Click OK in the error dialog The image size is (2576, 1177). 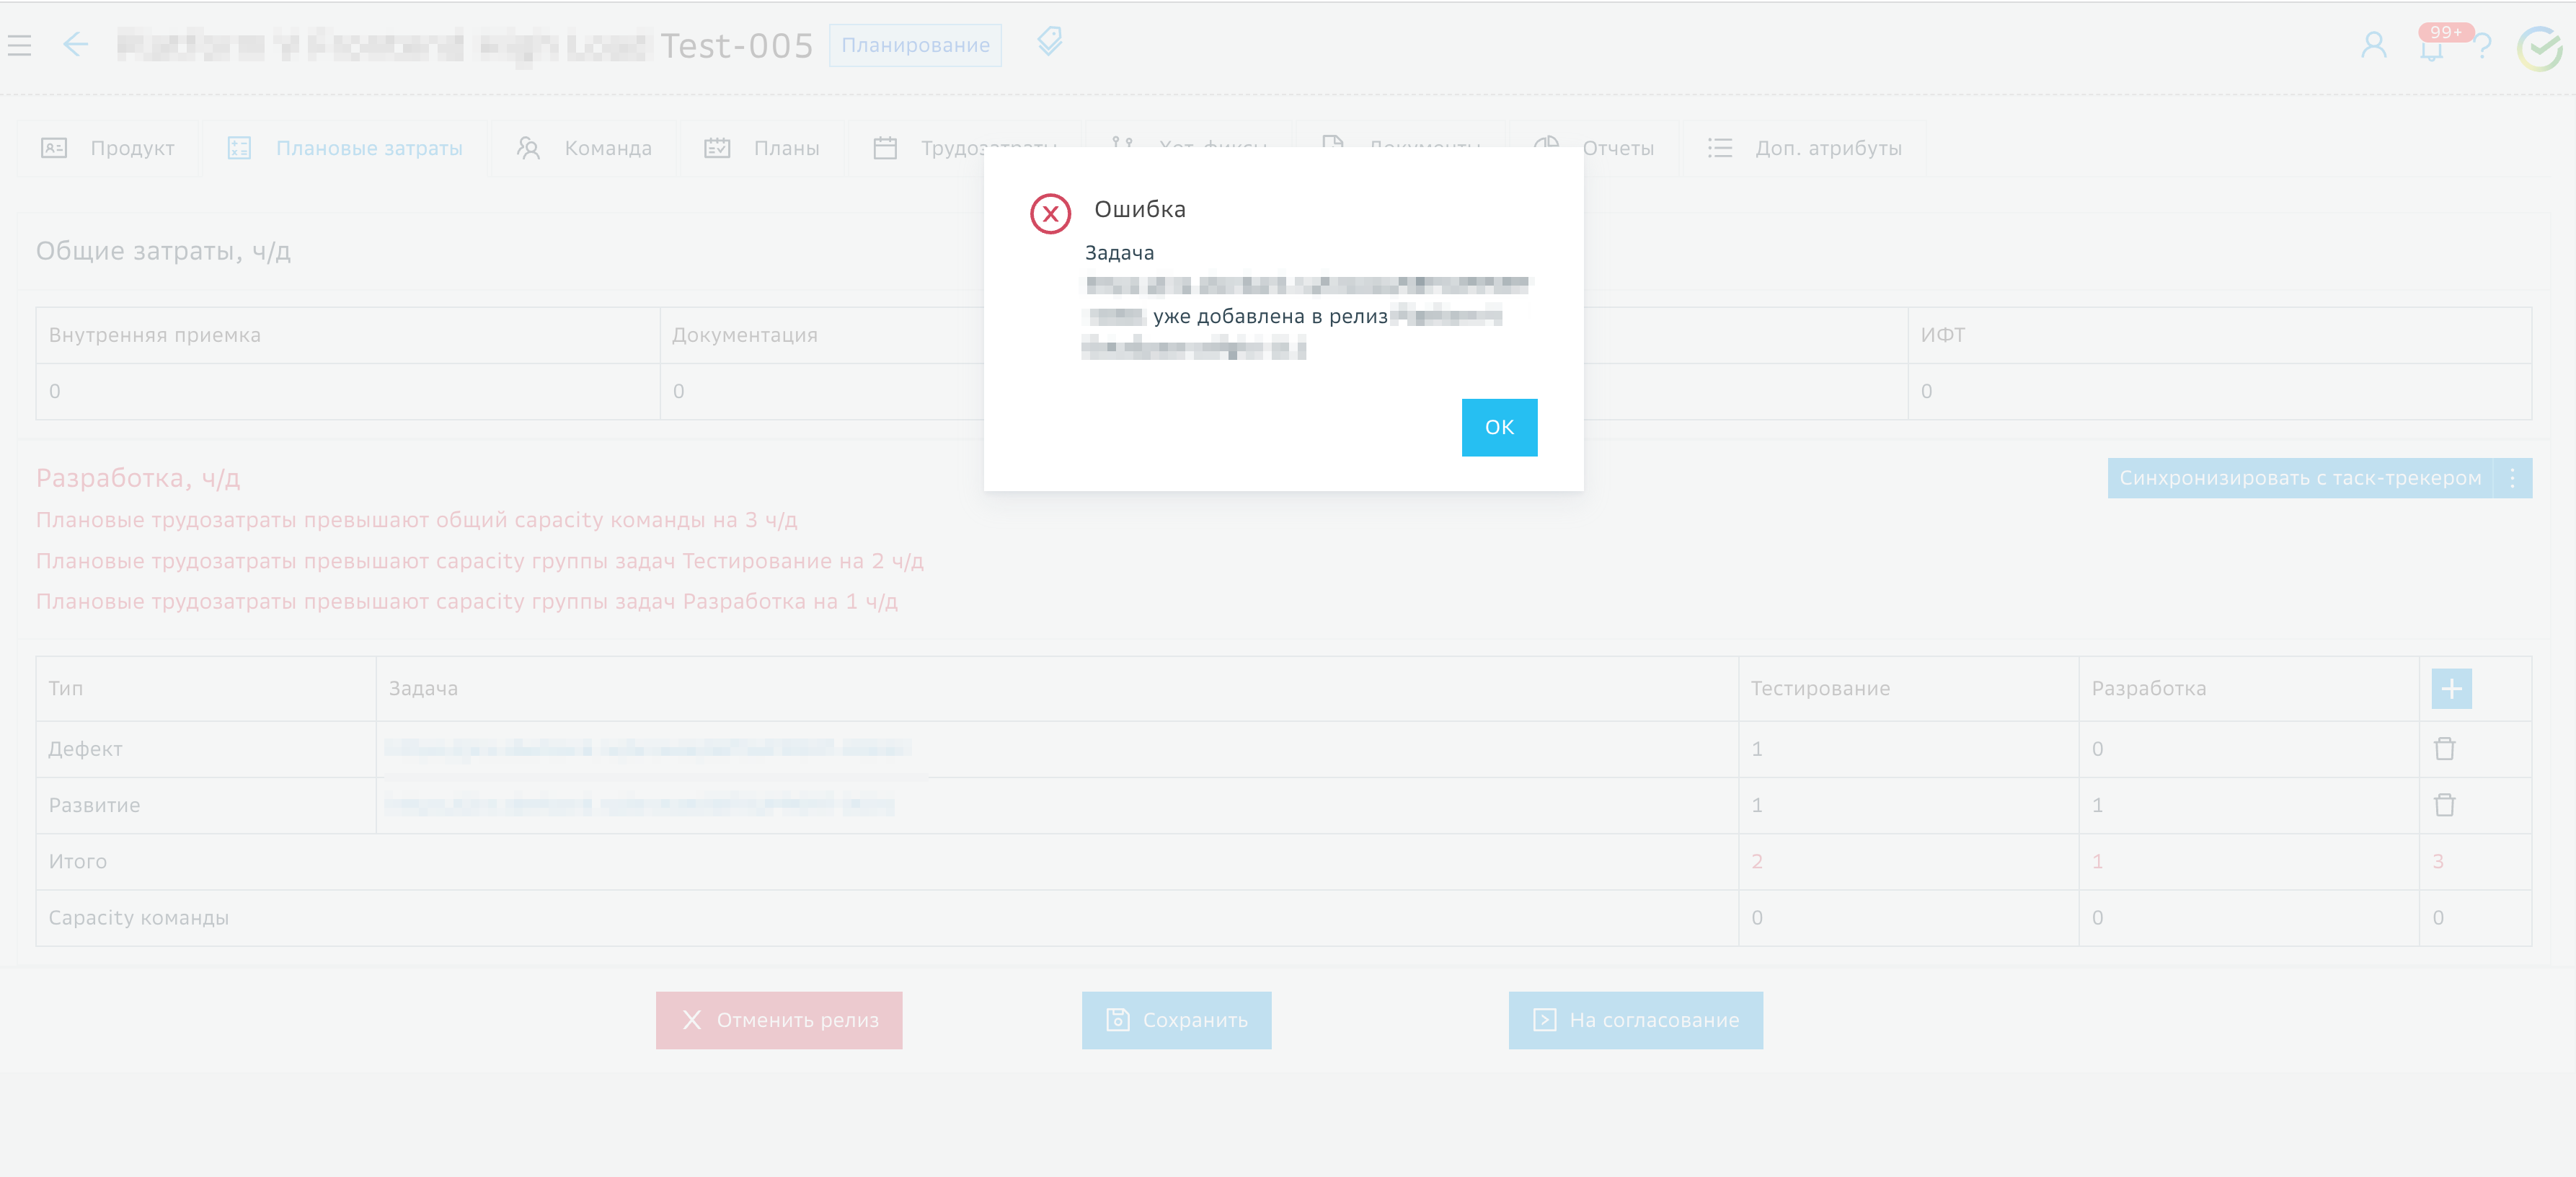click(1498, 427)
